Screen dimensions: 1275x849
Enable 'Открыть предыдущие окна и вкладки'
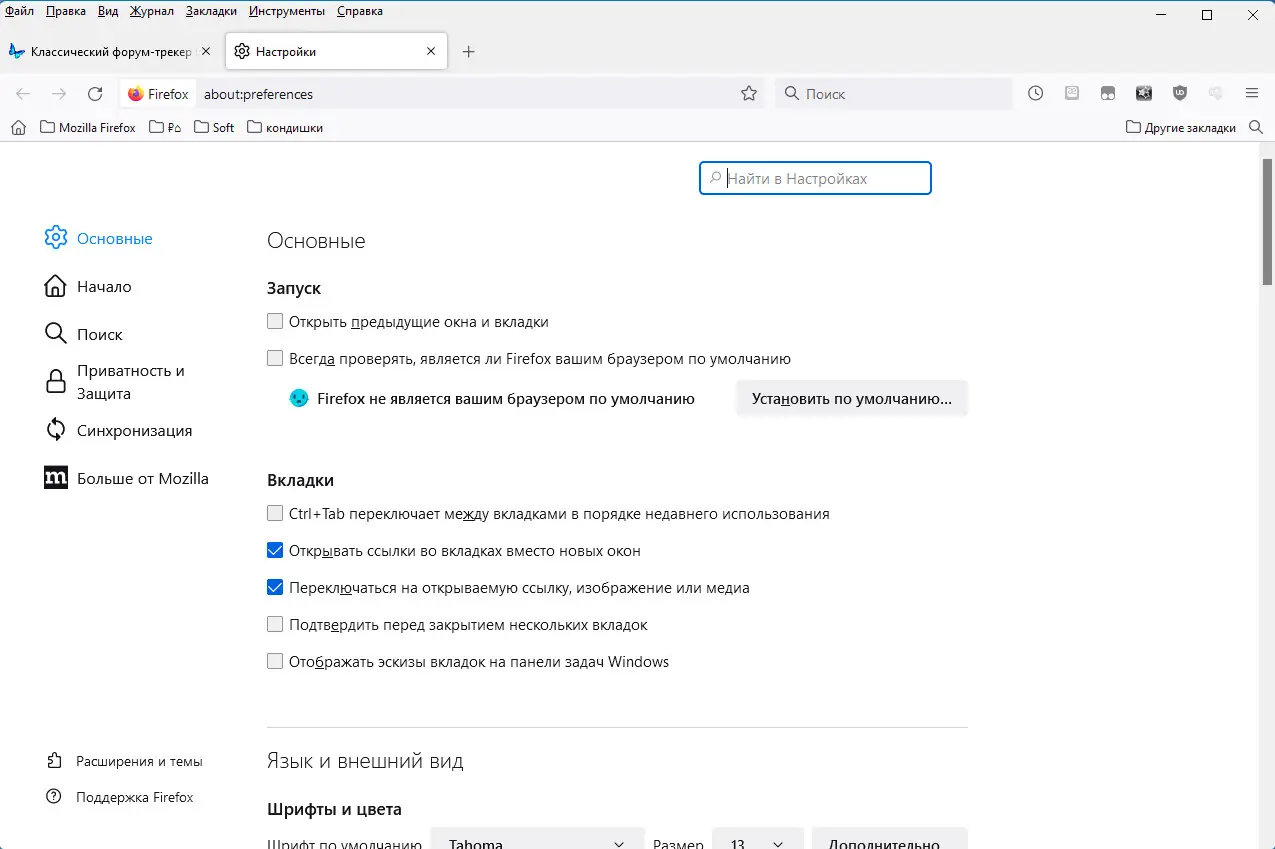click(x=274, y=321)
